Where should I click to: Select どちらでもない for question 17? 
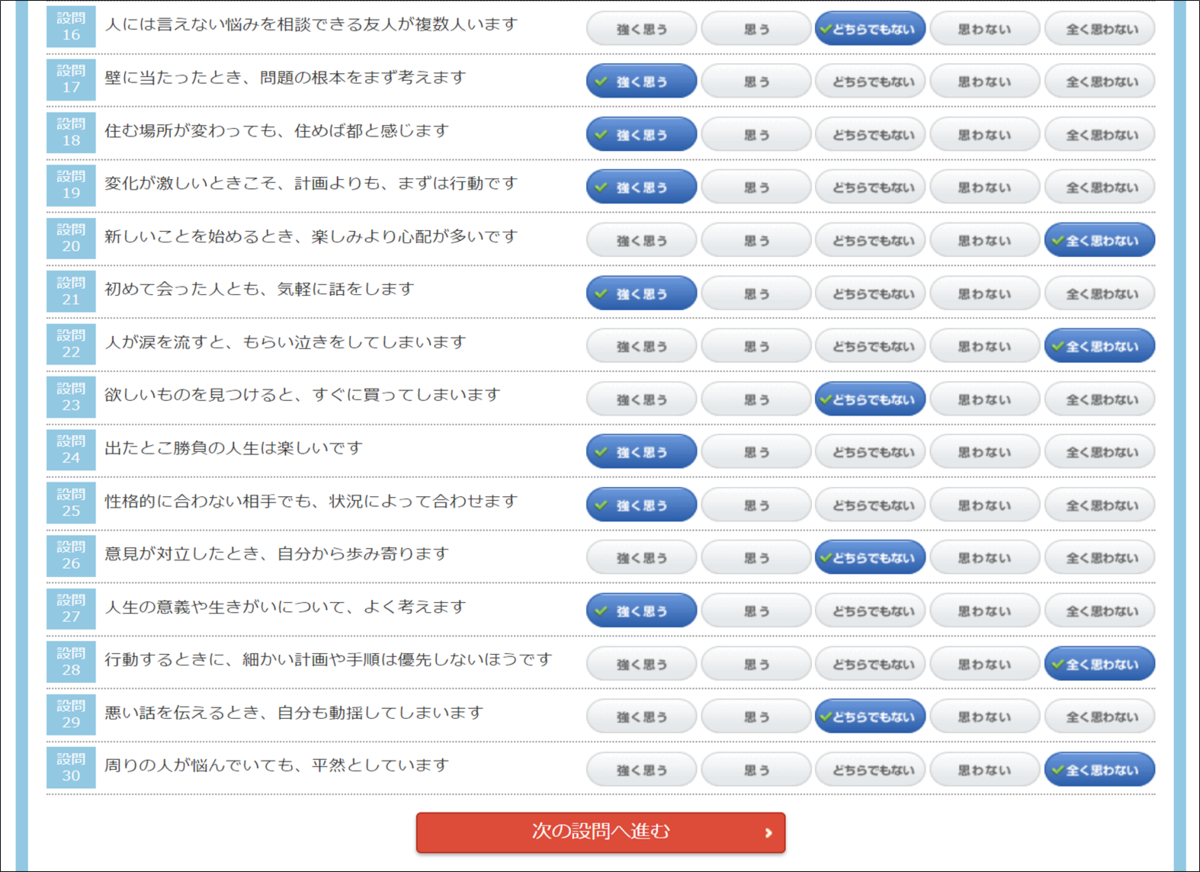[870, 82]
